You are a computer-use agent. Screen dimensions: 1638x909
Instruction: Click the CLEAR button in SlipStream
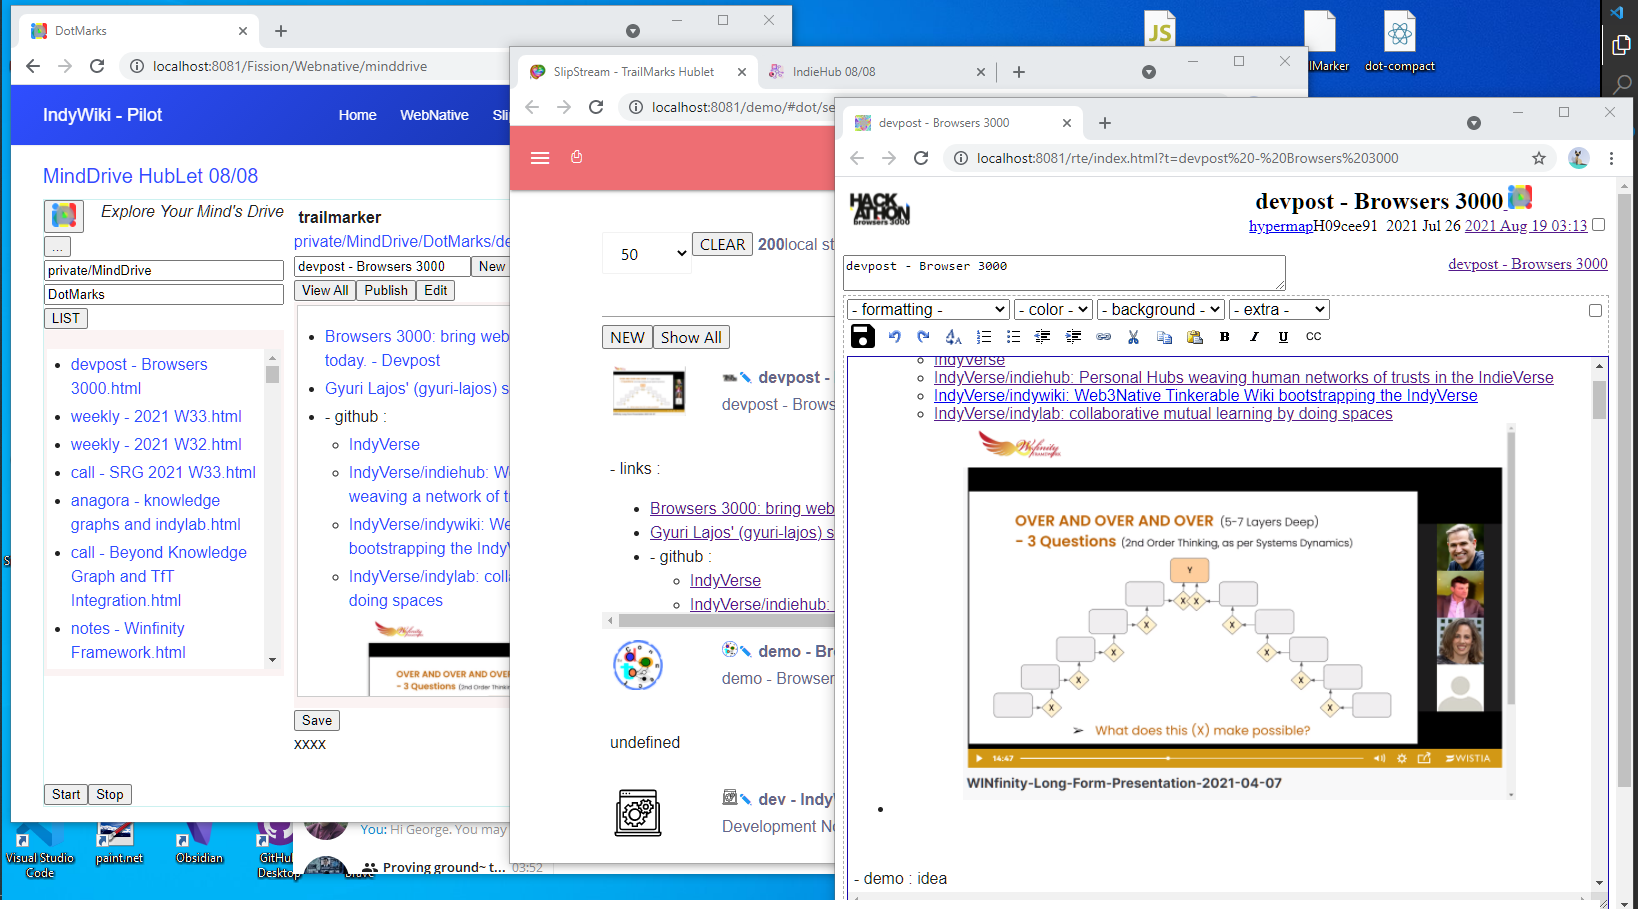[x=722, y=245]
